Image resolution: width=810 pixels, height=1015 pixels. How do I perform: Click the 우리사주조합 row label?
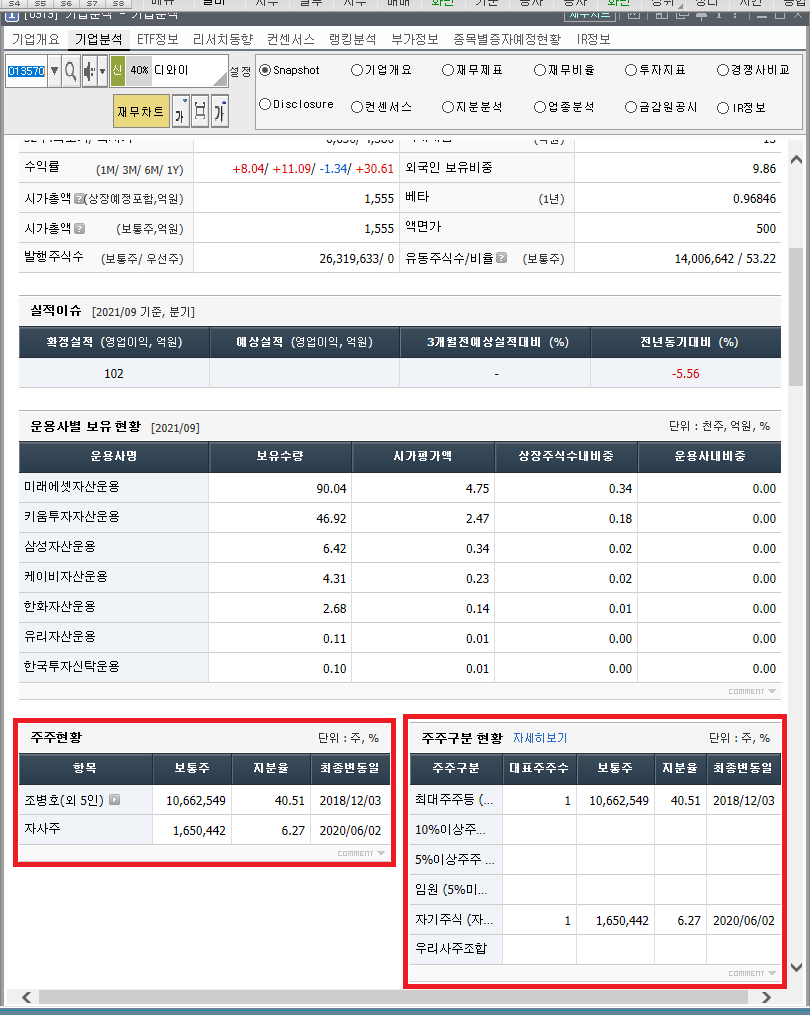coord(451,948)
